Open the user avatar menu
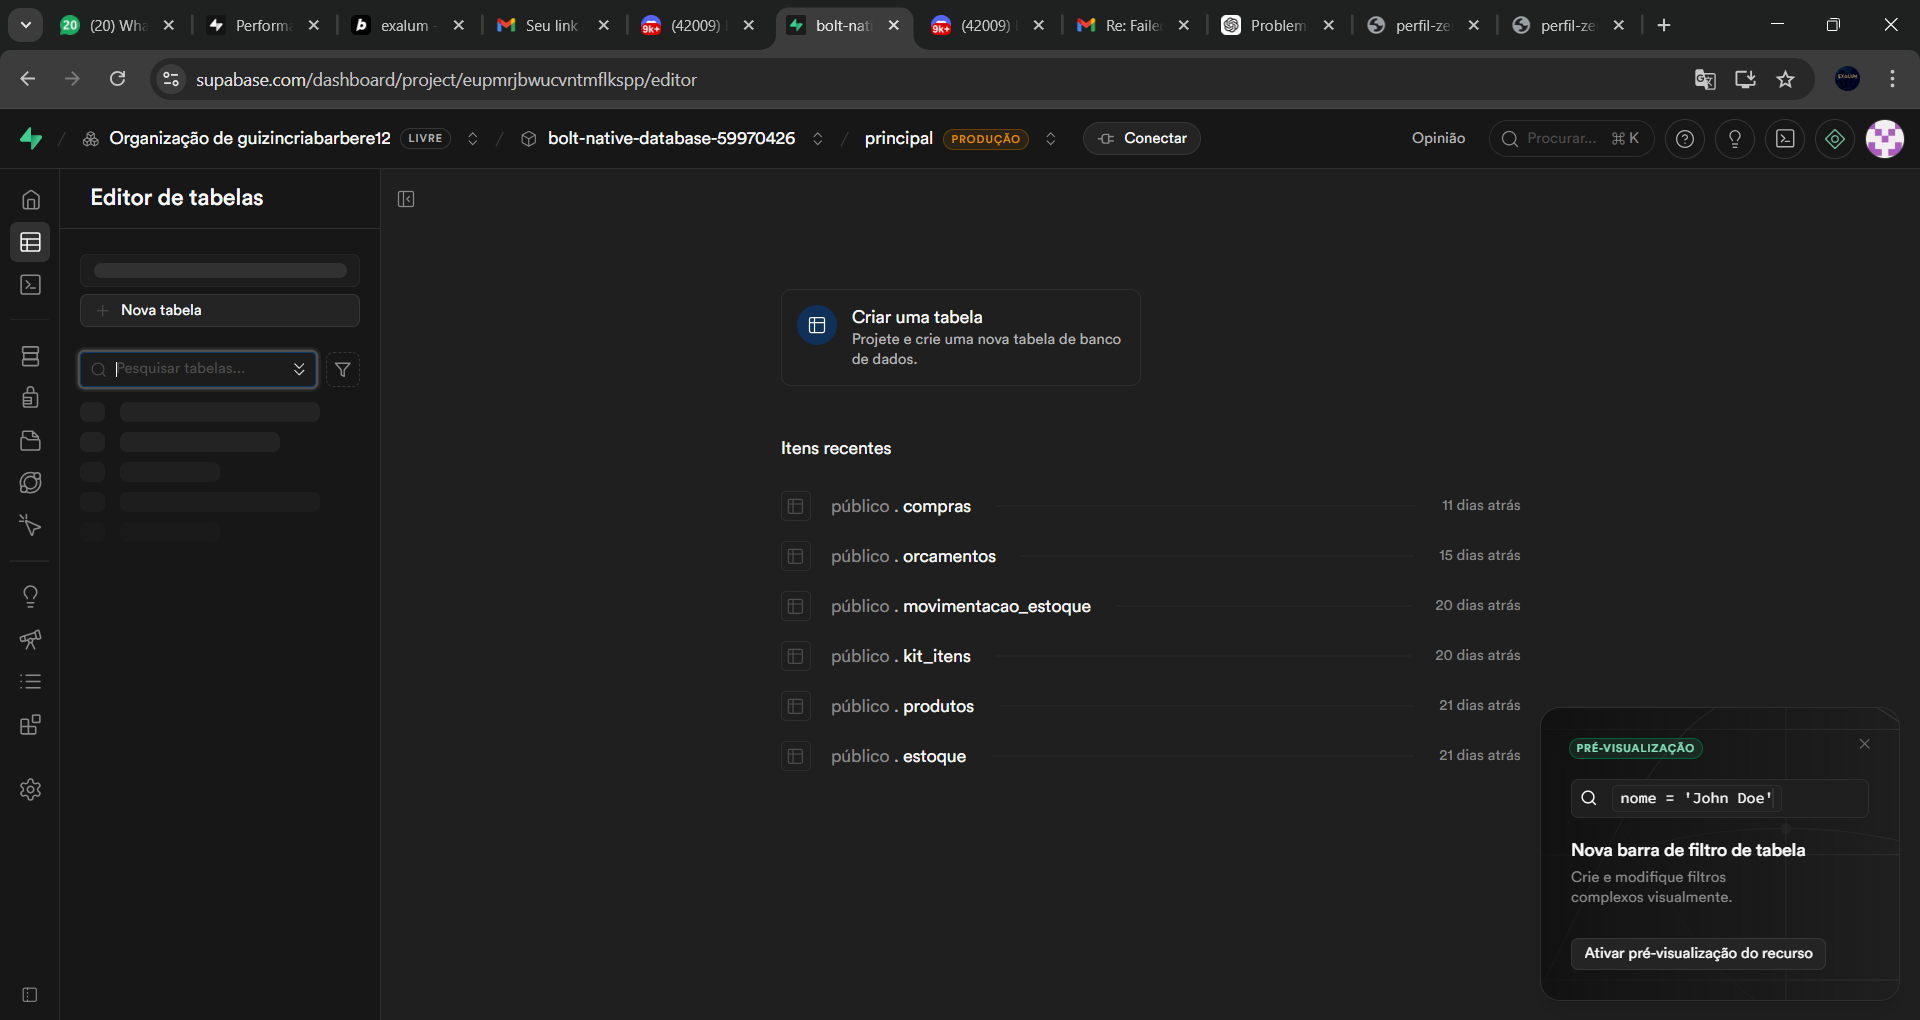Screen dimensions: 1920x1020 click(x=1885, y=139)
